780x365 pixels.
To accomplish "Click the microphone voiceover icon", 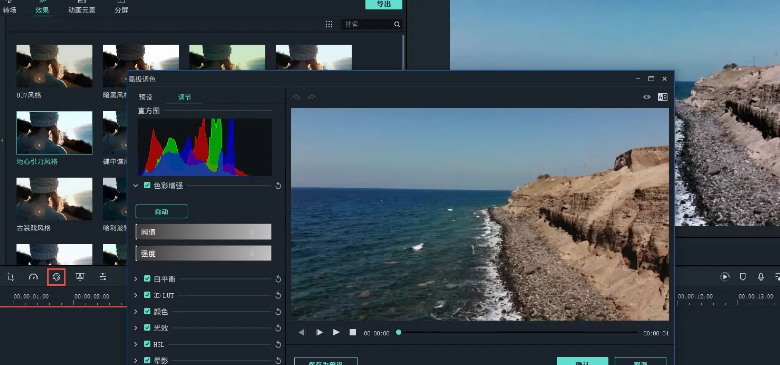I will (x=761, y=276).
